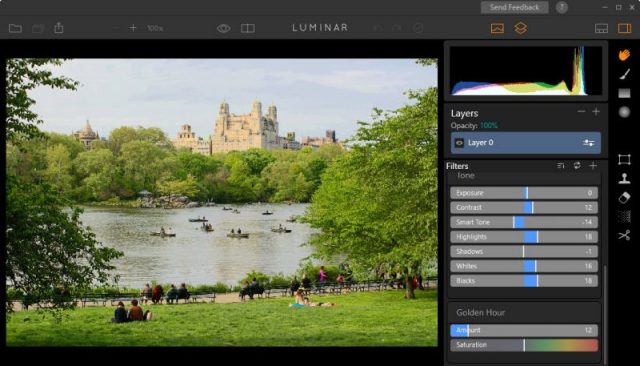The image size is (640, 366).
Task: Open an image with the folder icon
Action: tap(15, 28)
